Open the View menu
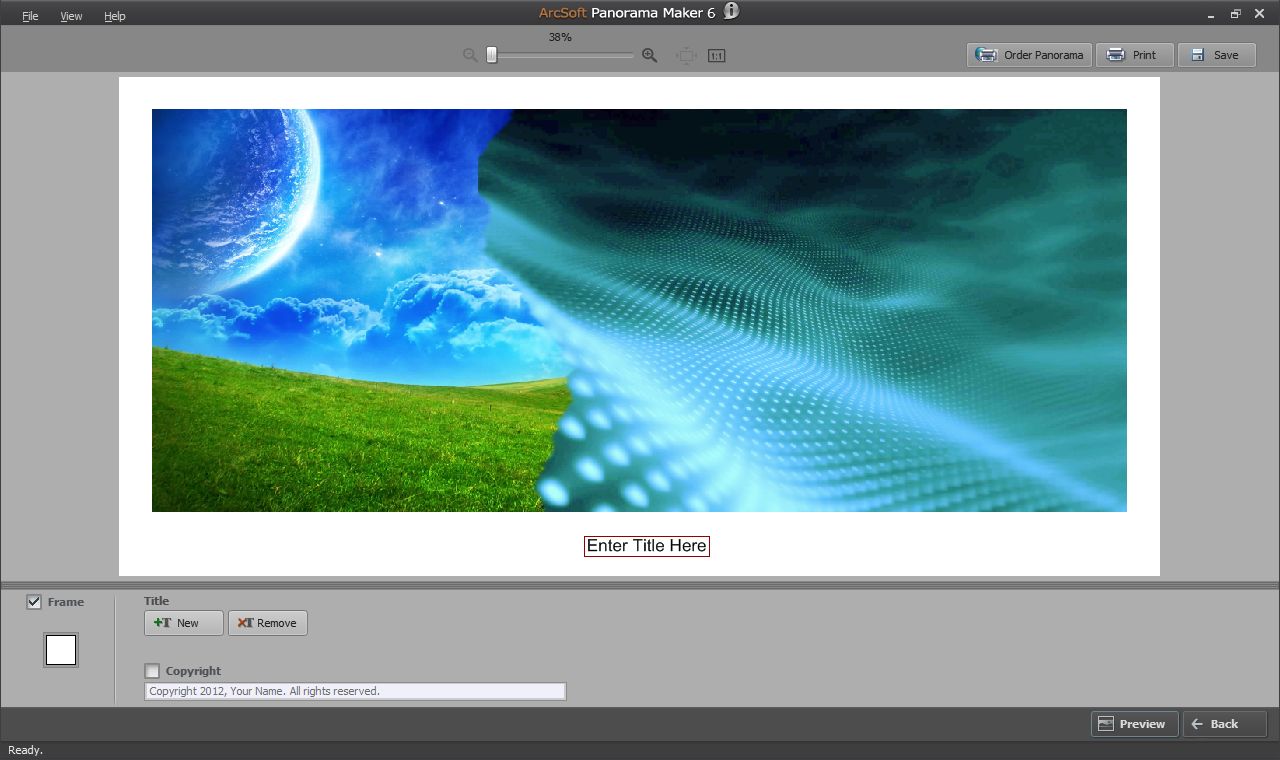Screen dimensions: 1280x760 (71, 16)
